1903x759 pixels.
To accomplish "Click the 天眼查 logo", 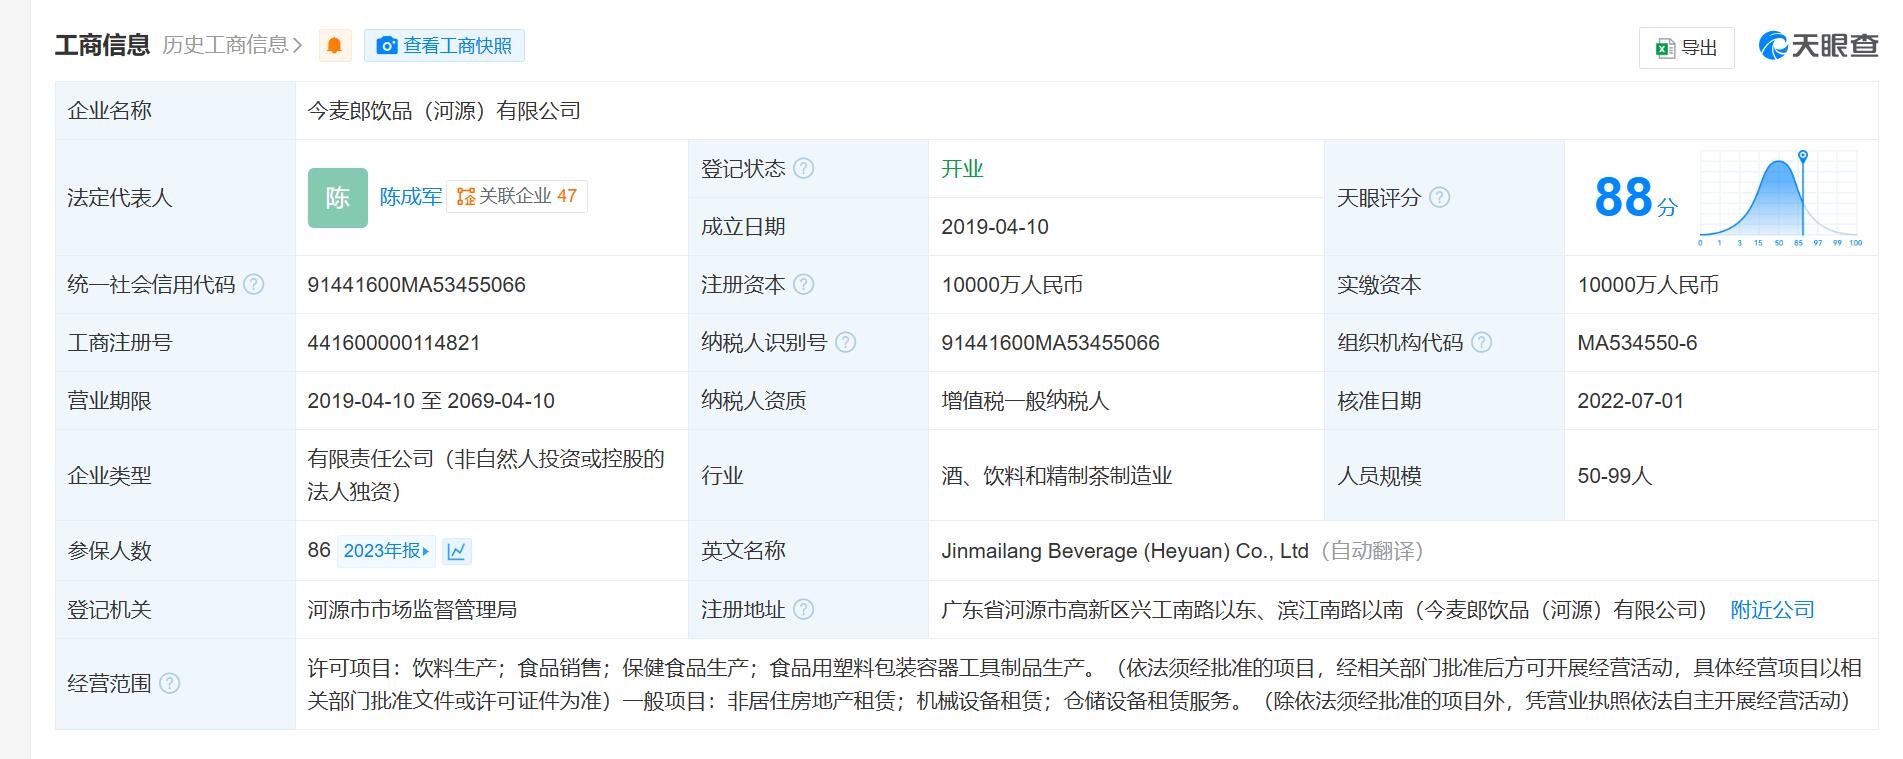I will [1818, 46].
